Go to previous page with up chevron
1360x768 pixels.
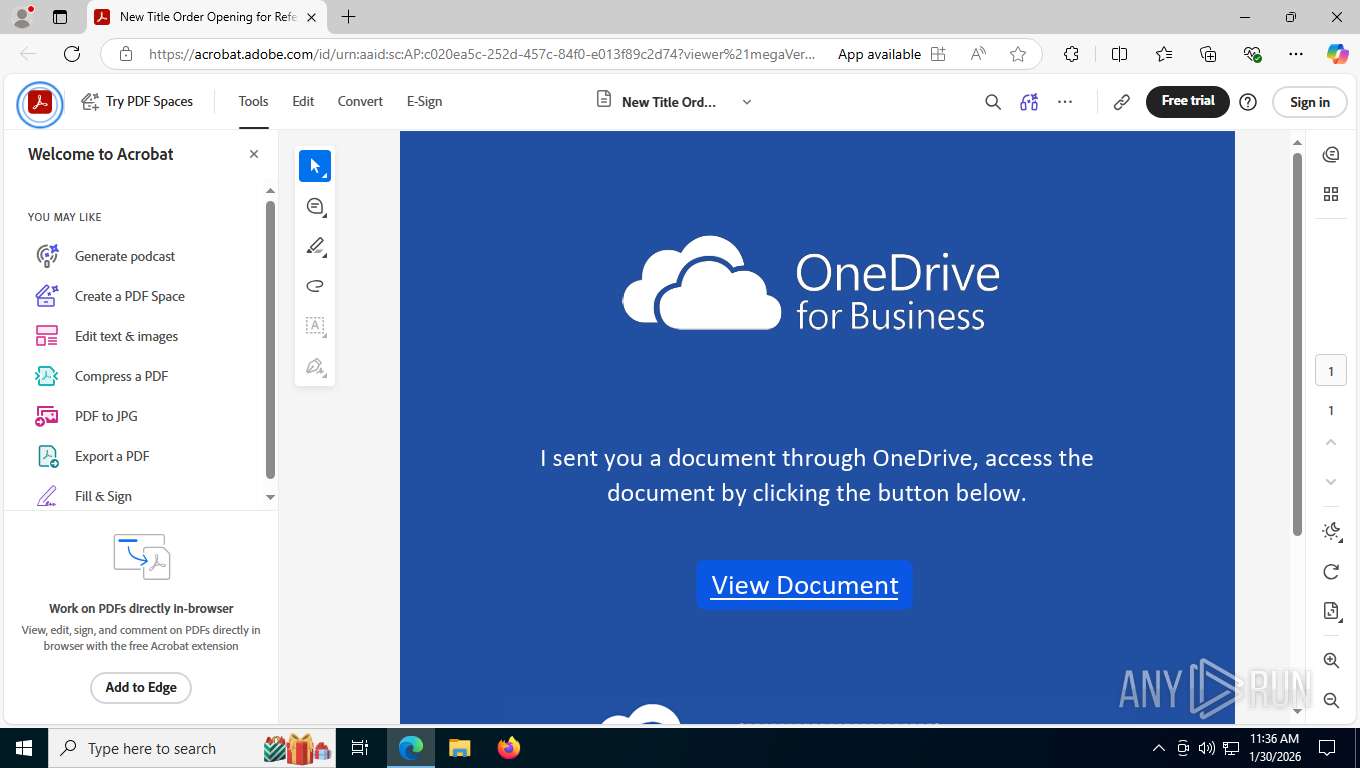click(1331, 442)
